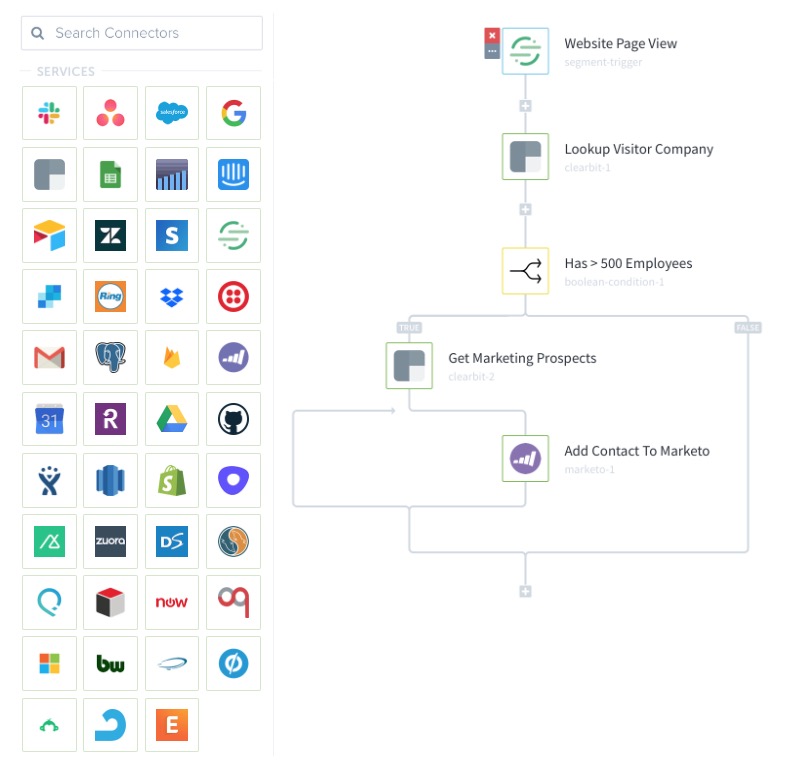Select the Lookup Visitor Company node
This screenshot has width=794, height=772.
pos(525,156)
